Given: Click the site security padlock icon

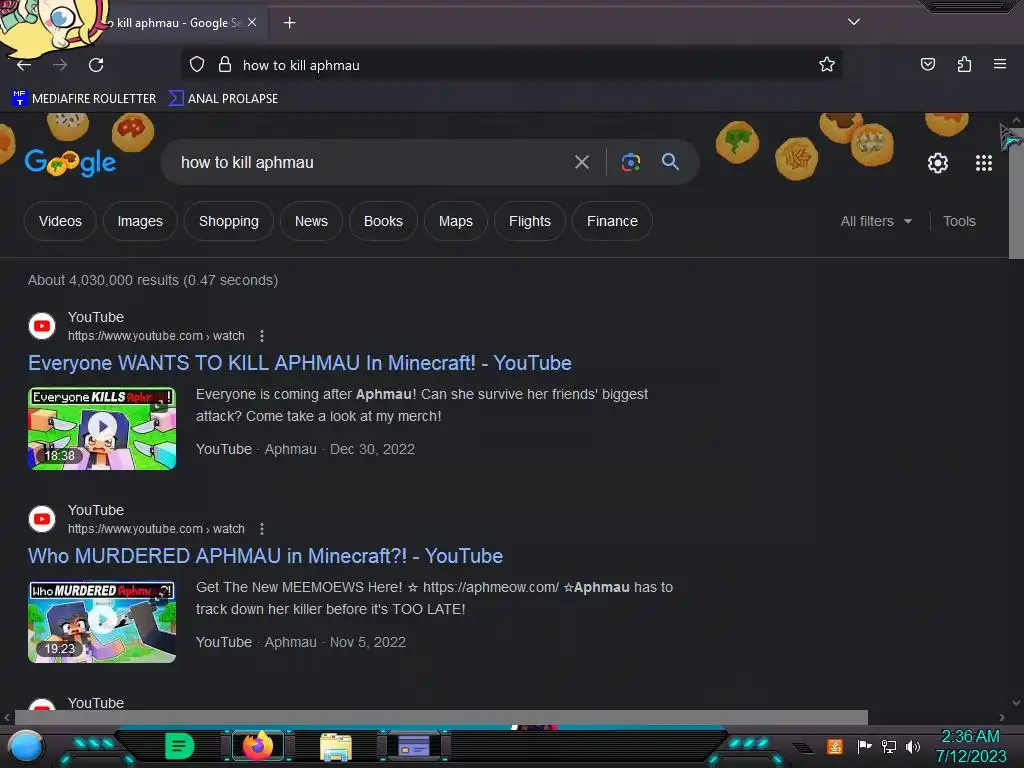Looking at the screenshot, I should click(225, 64).
